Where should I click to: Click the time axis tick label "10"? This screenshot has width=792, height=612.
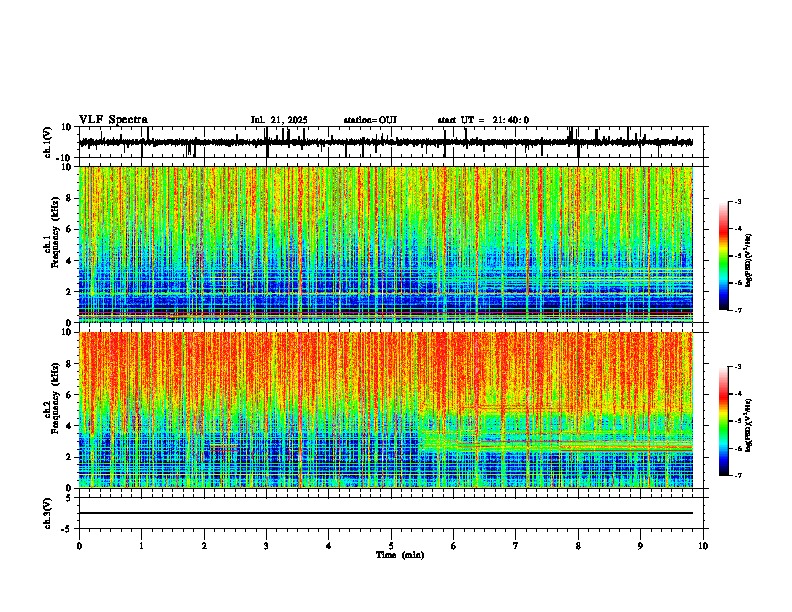point(703,546)
